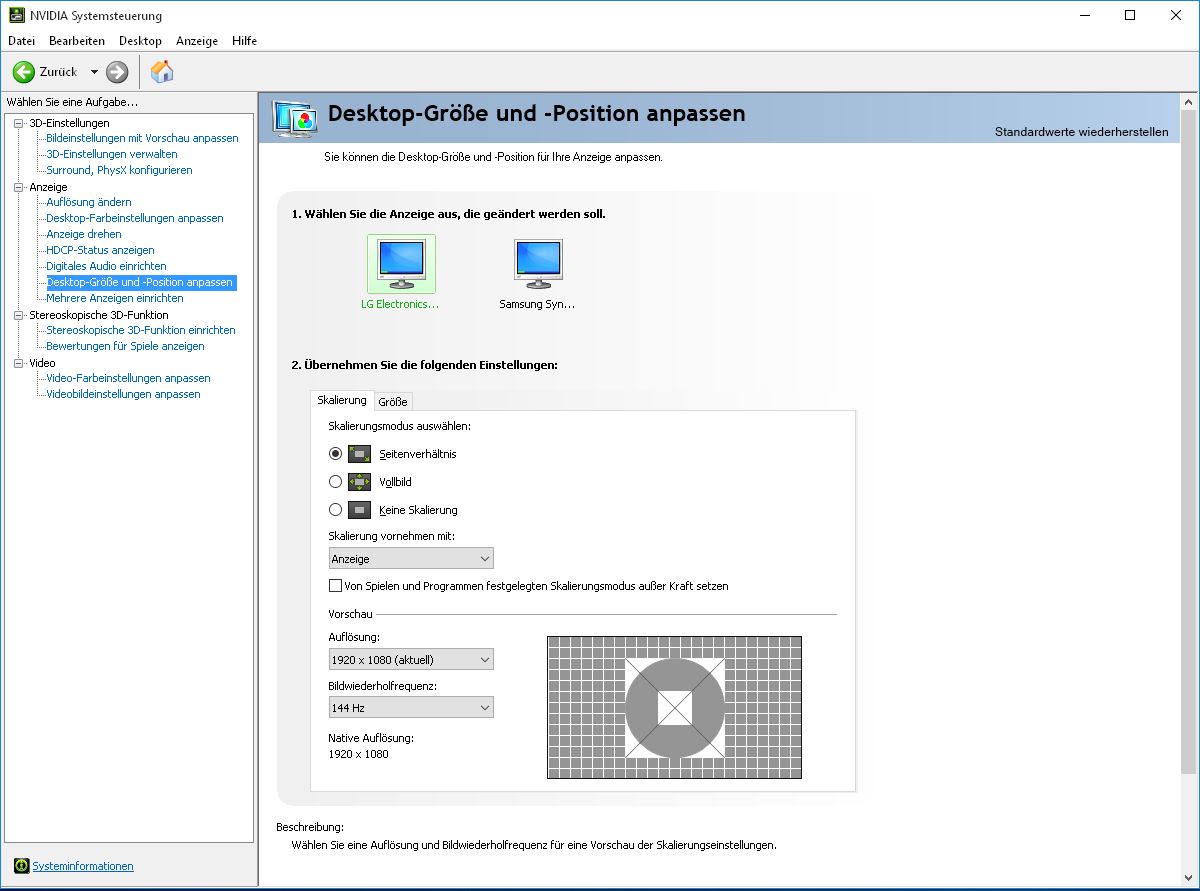Open Digitales Audio einrichten
The height and width of the screenshot is (891, 1200).
106,266
